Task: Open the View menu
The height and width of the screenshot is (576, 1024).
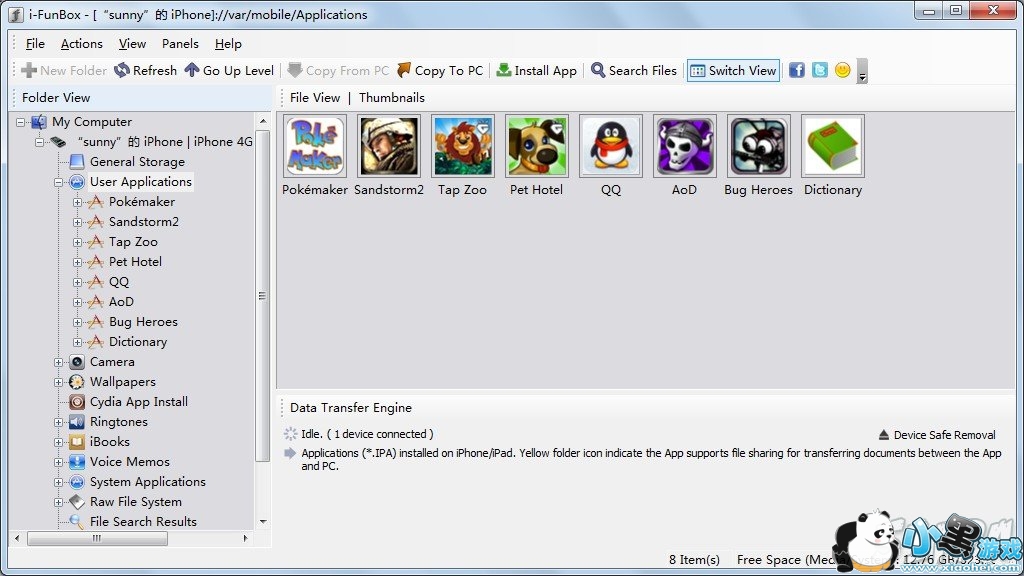Action: pos(133,44)
